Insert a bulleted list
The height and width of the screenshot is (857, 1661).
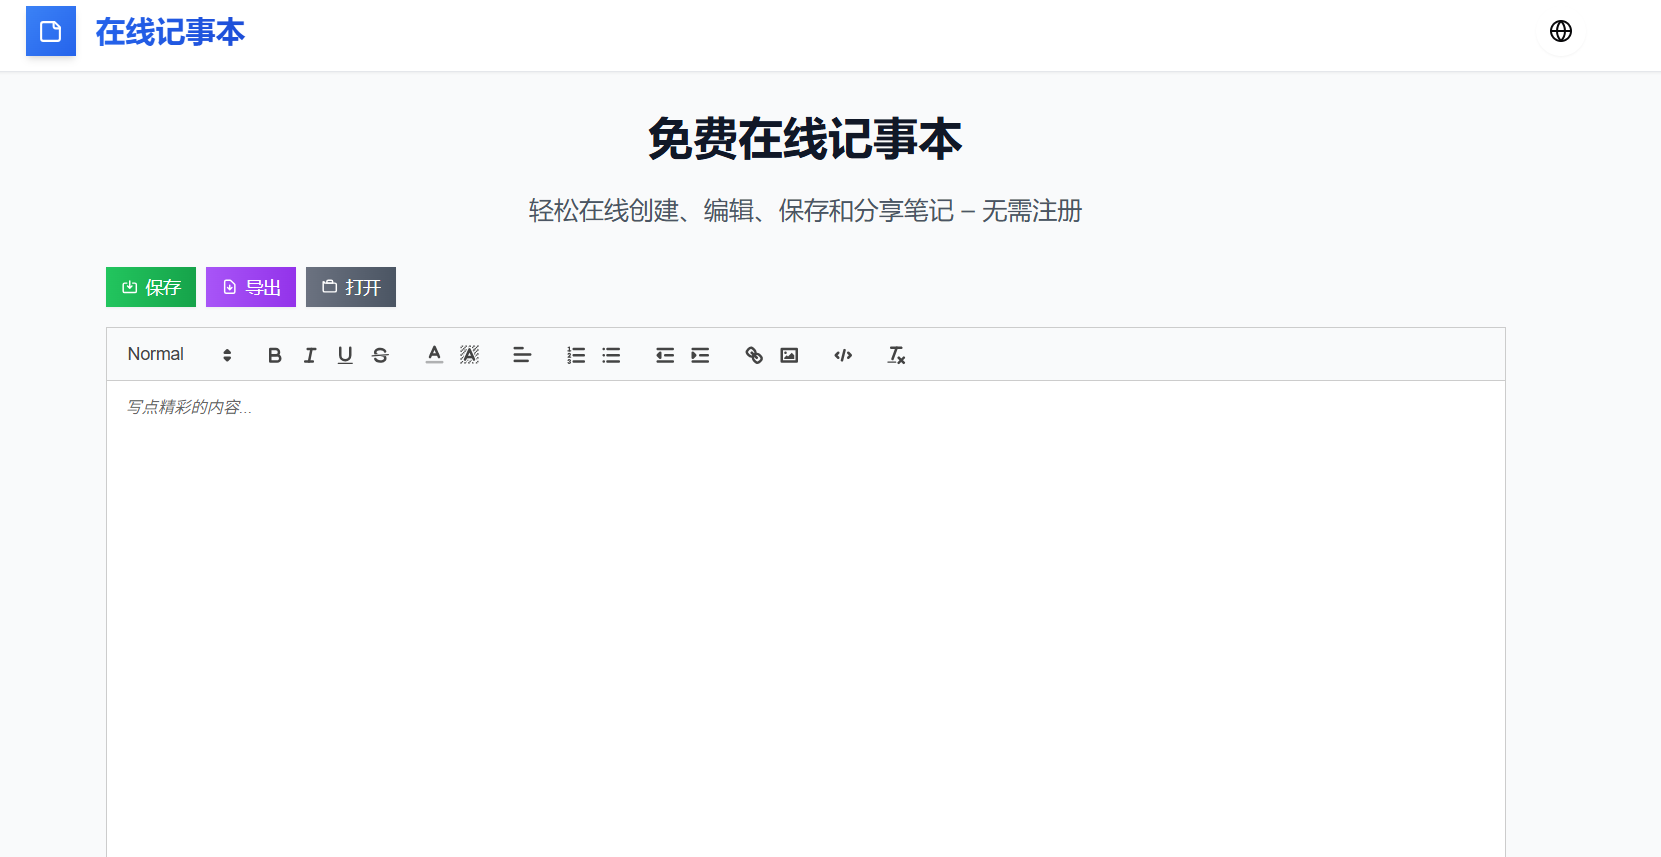pos(611,355)
